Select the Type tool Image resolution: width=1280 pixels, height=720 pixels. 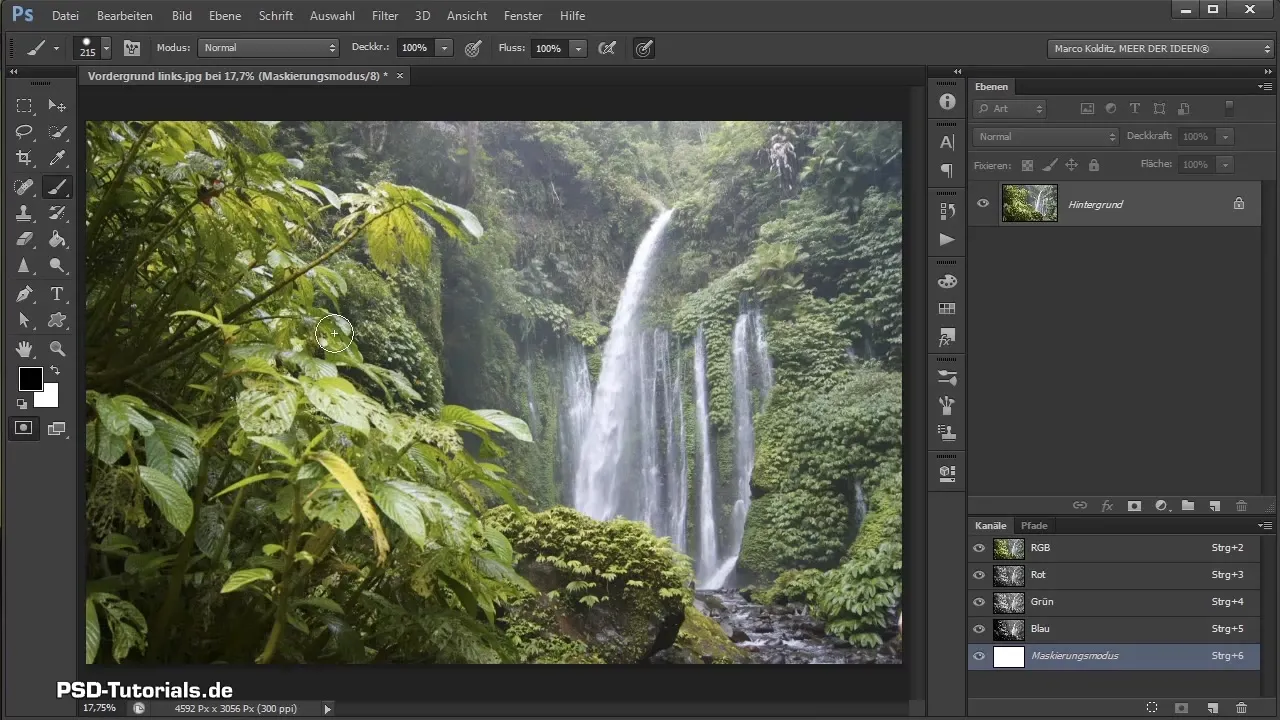point(58,294)
